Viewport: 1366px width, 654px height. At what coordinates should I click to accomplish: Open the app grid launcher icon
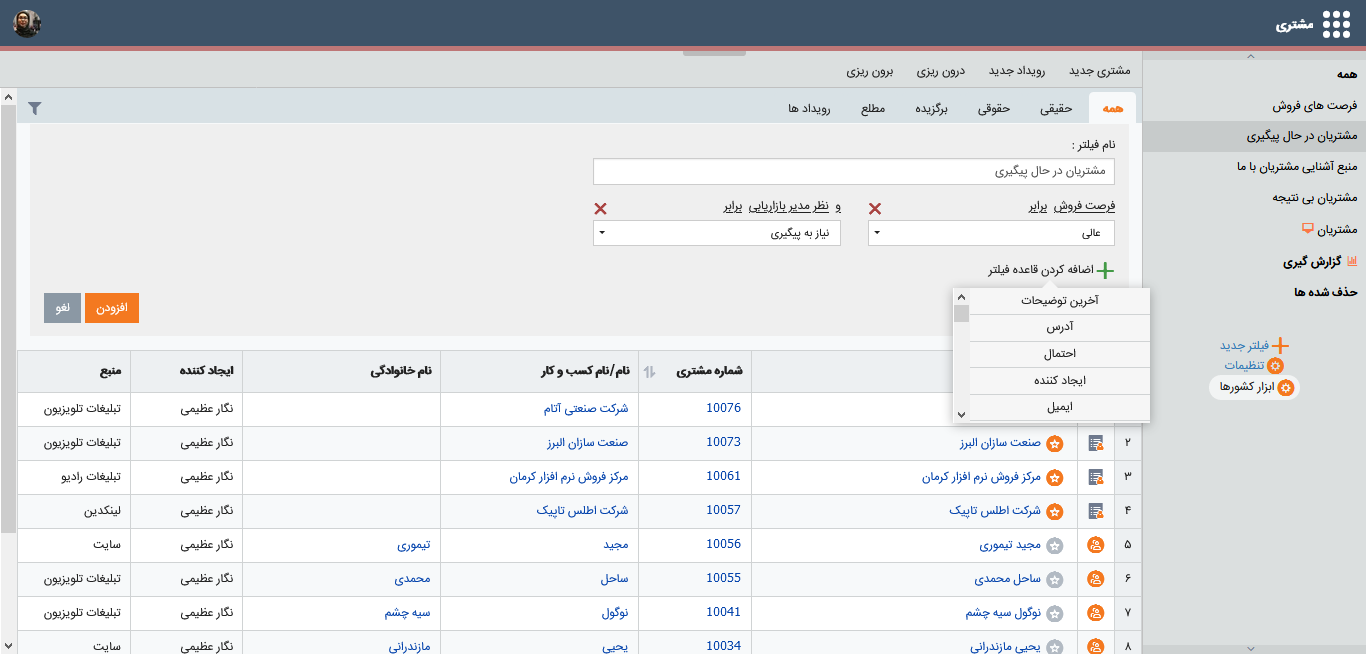(1336, 24)
